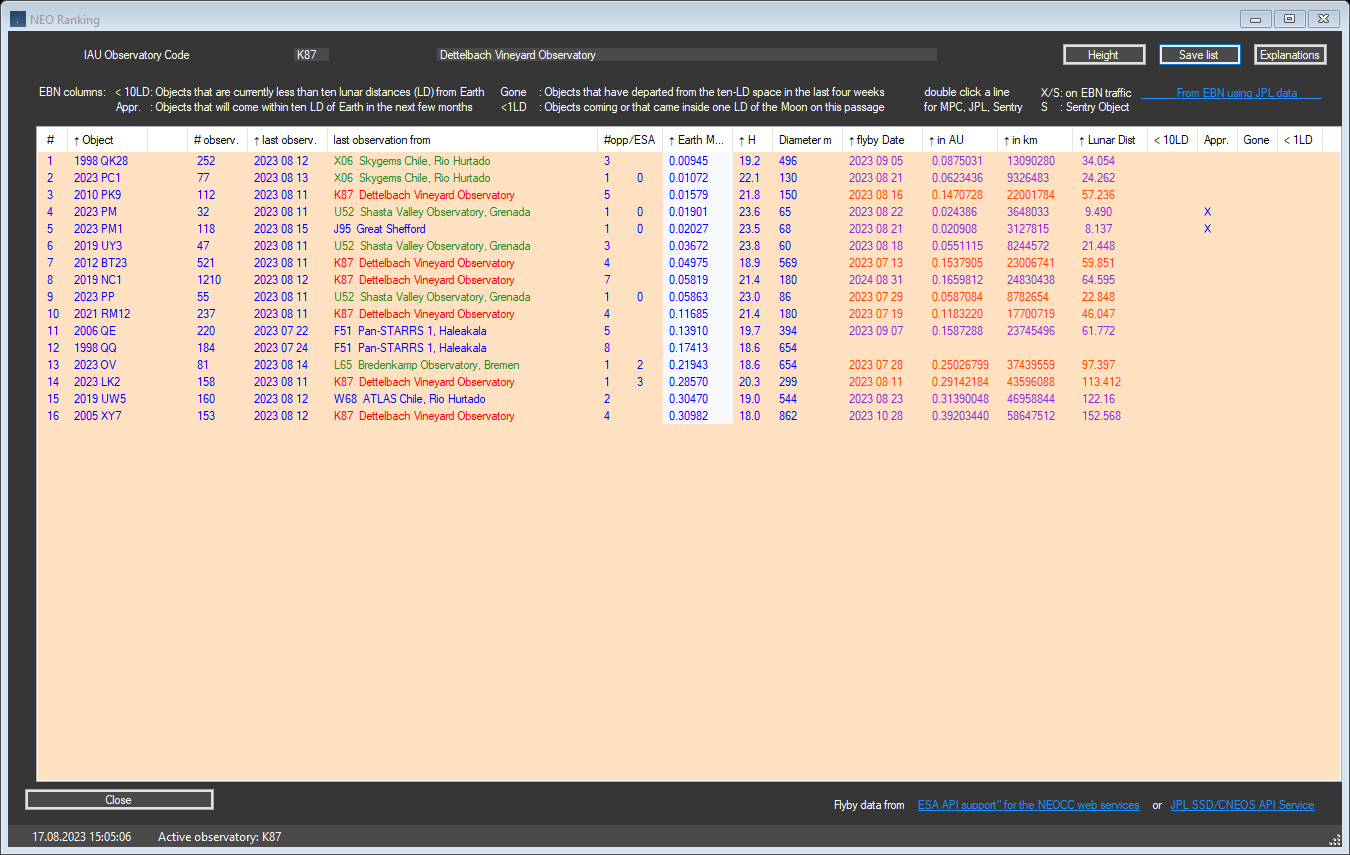Click Earth MOID value 0.30982
Screen dimensions: 1350x855
coord(688,416)
